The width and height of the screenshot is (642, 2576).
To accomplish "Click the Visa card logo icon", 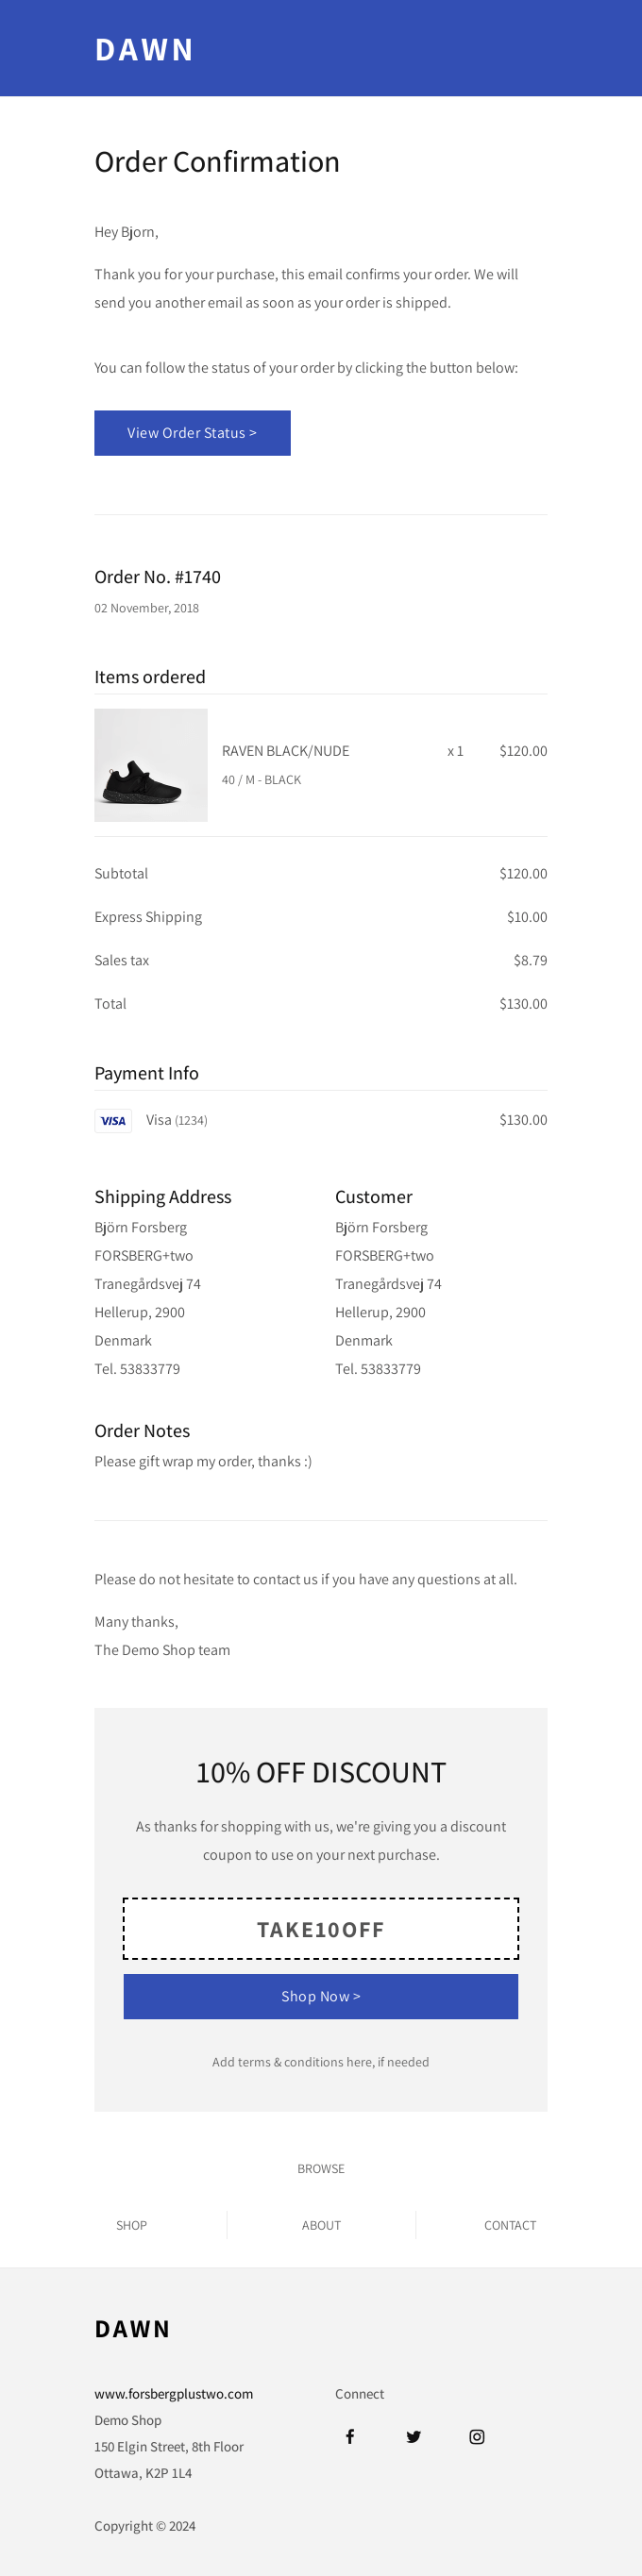I will coord(113,1120).
